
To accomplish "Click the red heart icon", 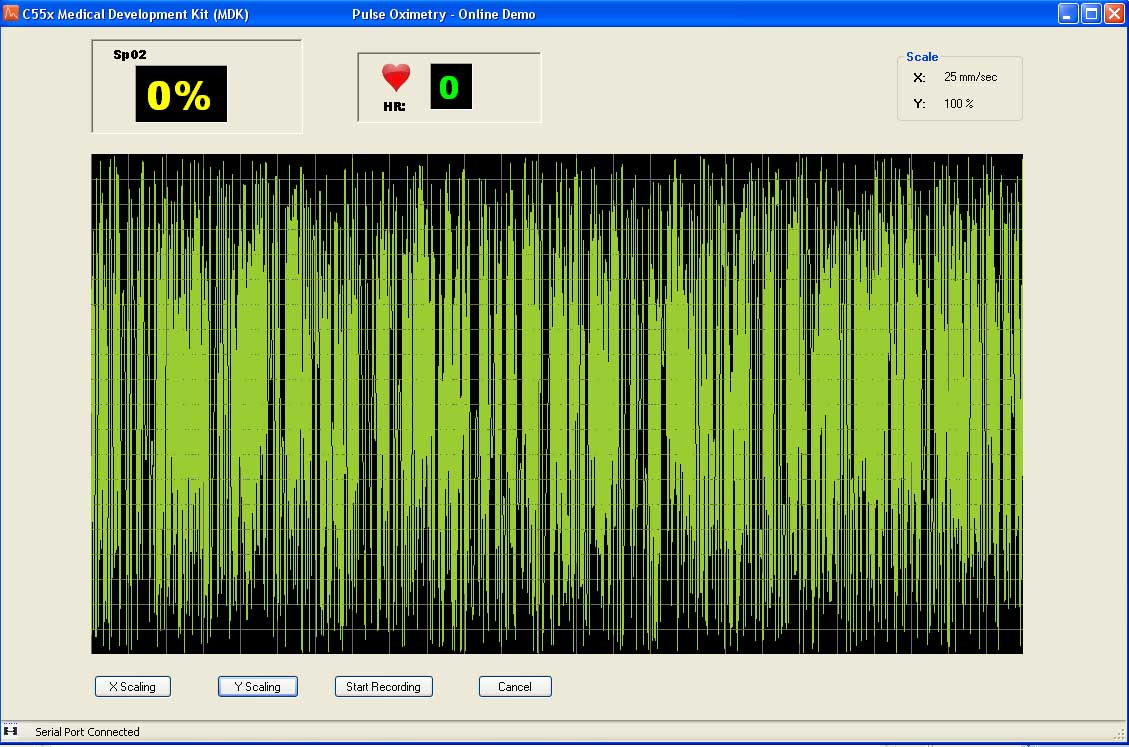I will tap(396, 77).
